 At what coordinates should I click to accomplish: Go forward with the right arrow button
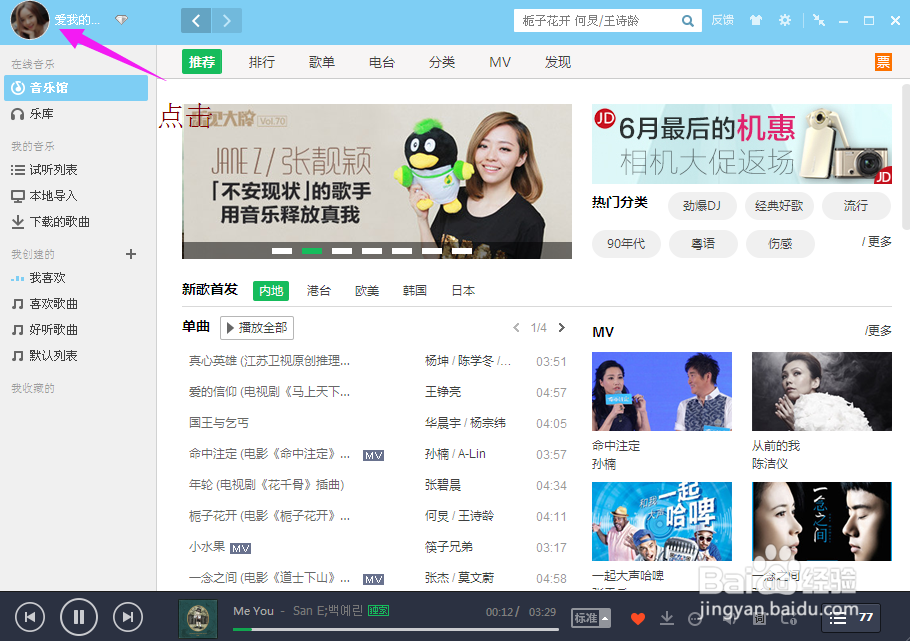tap(227, 21)
